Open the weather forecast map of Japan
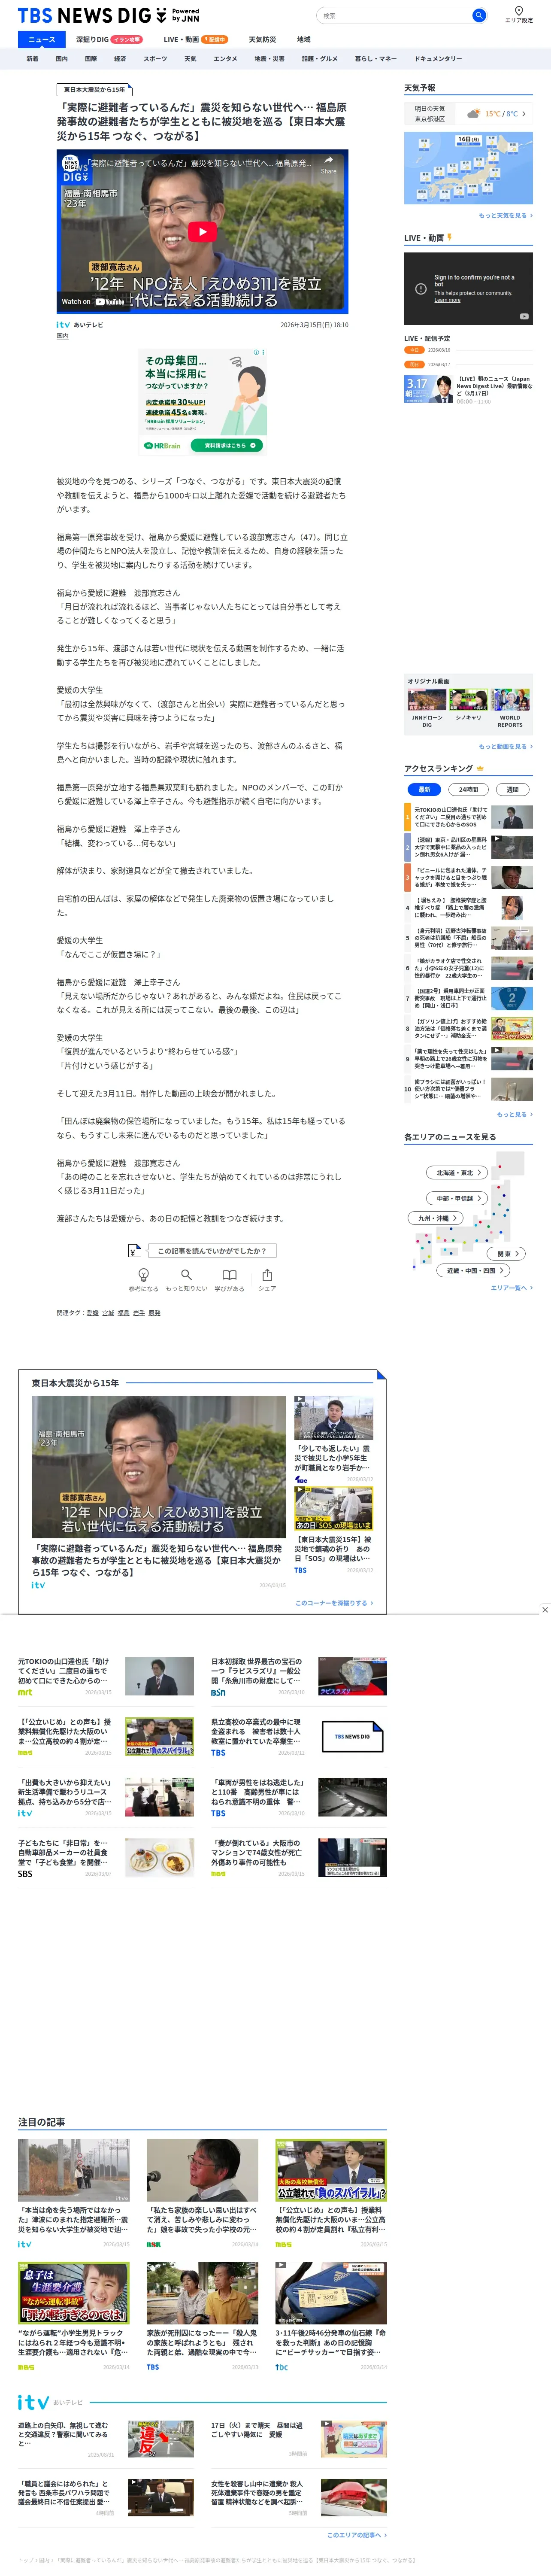551x2576 pixels. click(468, 168)
